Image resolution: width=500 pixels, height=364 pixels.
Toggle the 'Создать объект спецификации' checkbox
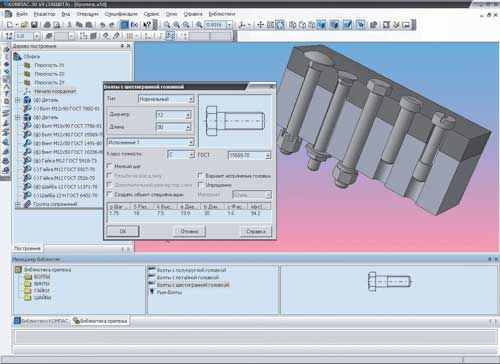pyautogui.click(x=109, y=194)
